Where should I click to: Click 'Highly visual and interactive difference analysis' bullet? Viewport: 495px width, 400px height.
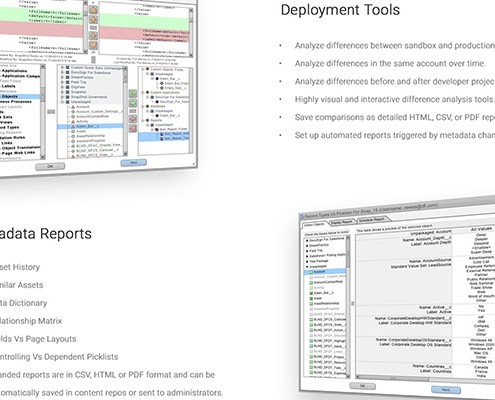pos(394,99)
